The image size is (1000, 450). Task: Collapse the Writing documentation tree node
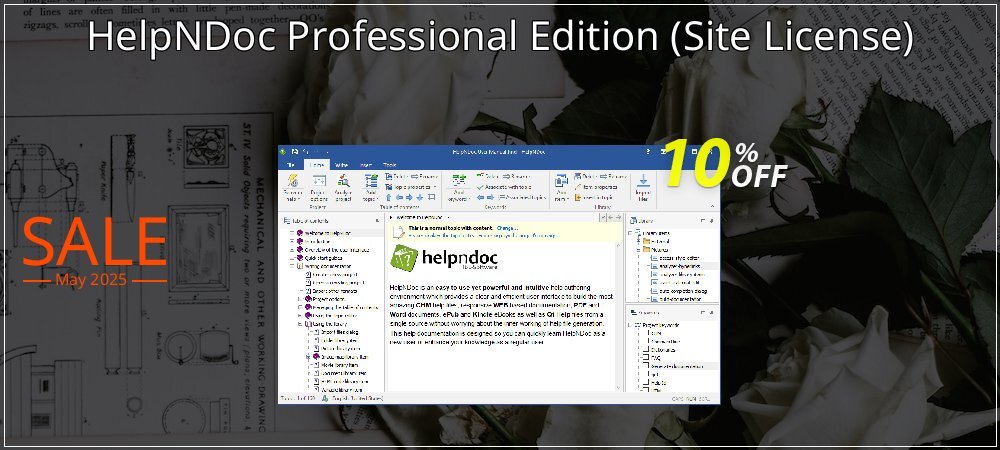(291, 266)
